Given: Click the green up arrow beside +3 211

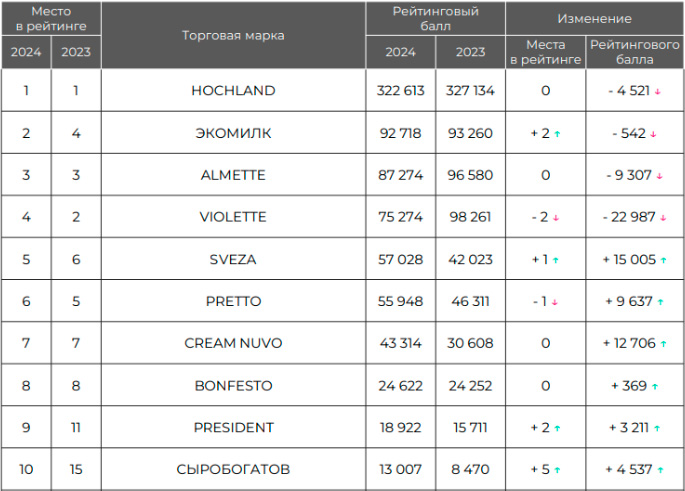Looking at the screenshot, I should [657, 429].
